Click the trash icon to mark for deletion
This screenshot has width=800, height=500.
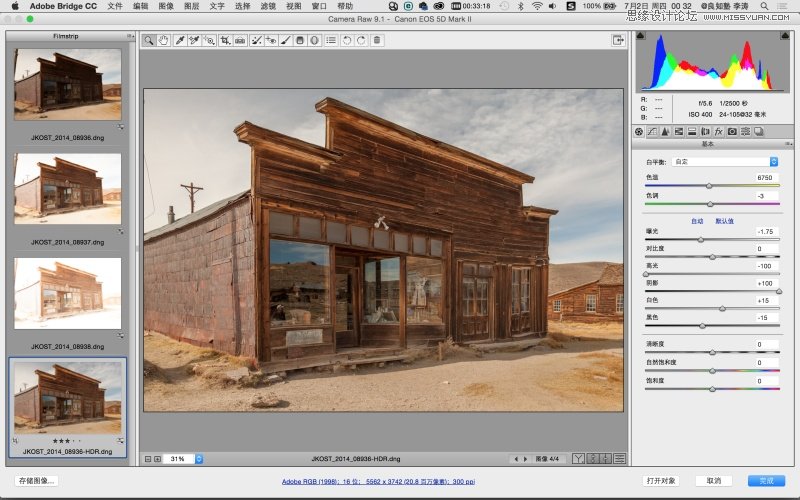(376, 40)
